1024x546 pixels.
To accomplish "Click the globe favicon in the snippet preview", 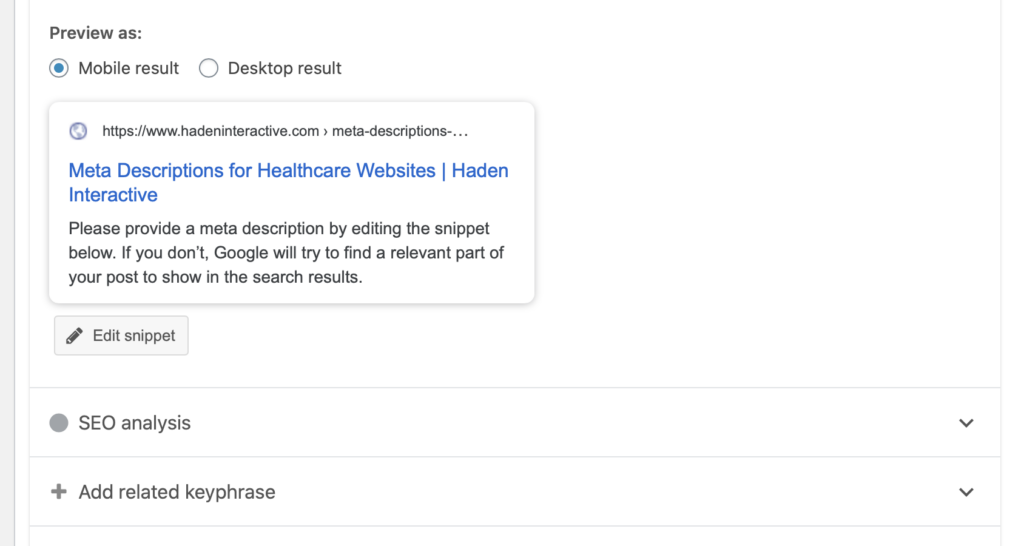I will pos(78,131).
